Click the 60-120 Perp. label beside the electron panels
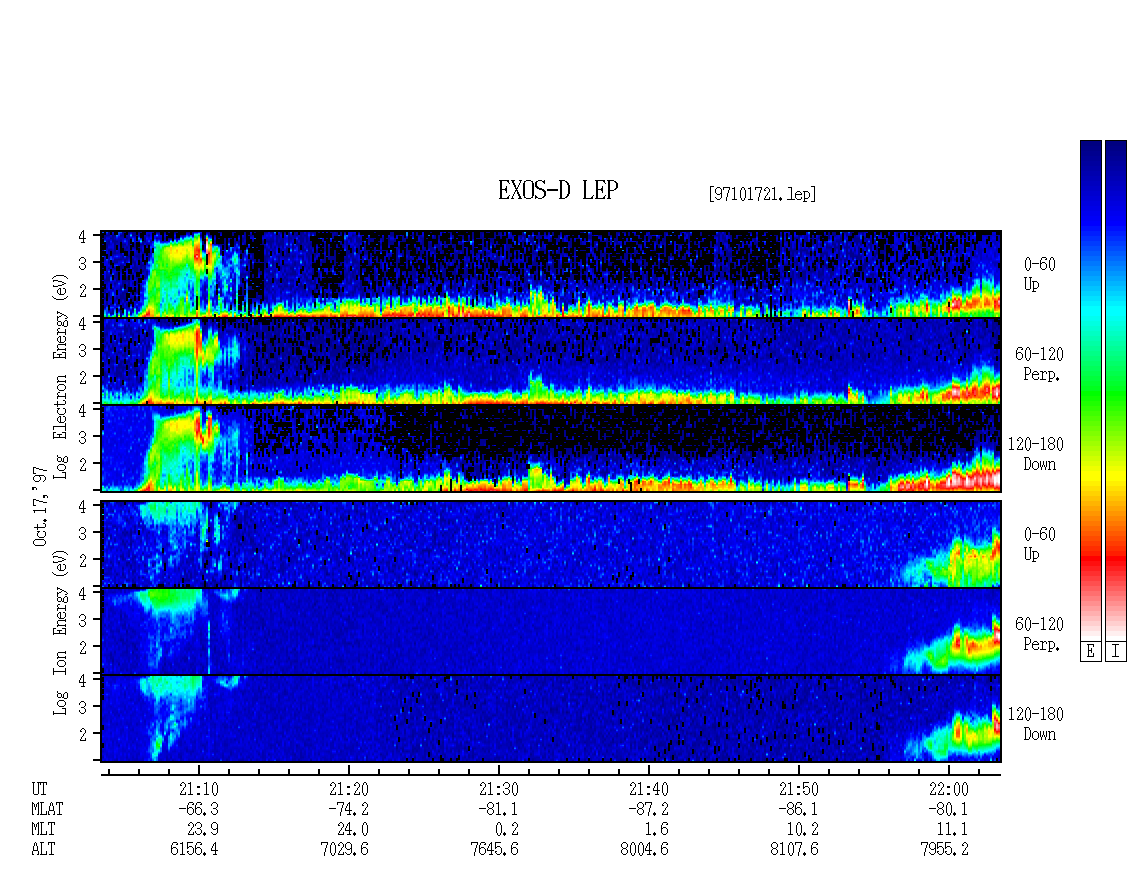 [x=1039, y=364]
